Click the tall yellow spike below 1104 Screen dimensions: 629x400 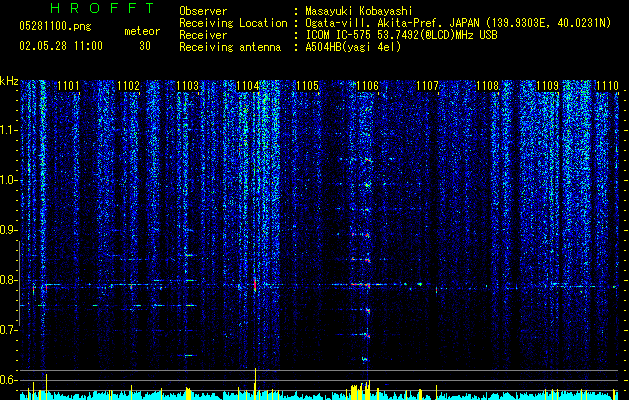(x=255, y=384)
